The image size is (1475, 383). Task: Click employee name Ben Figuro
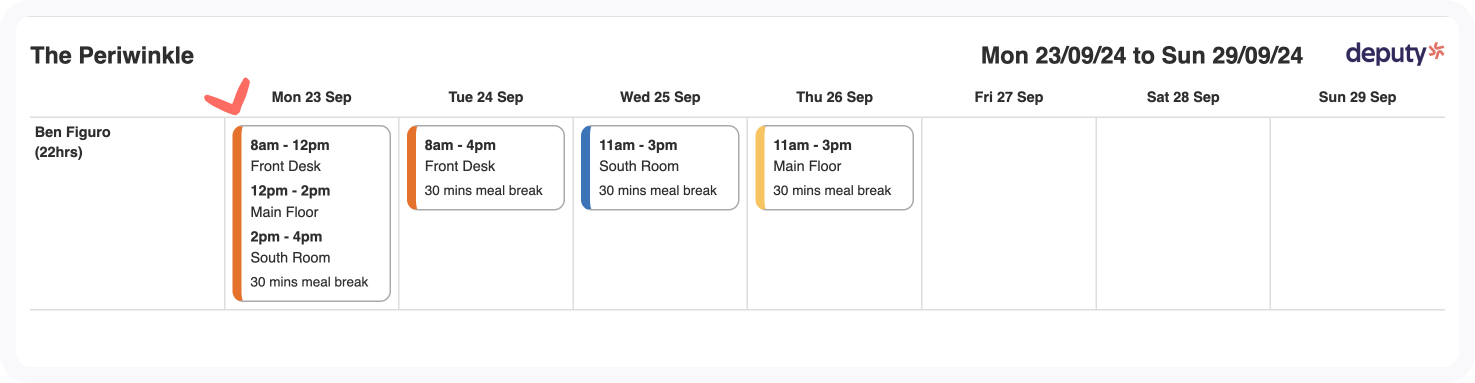(x=72, y=131)
